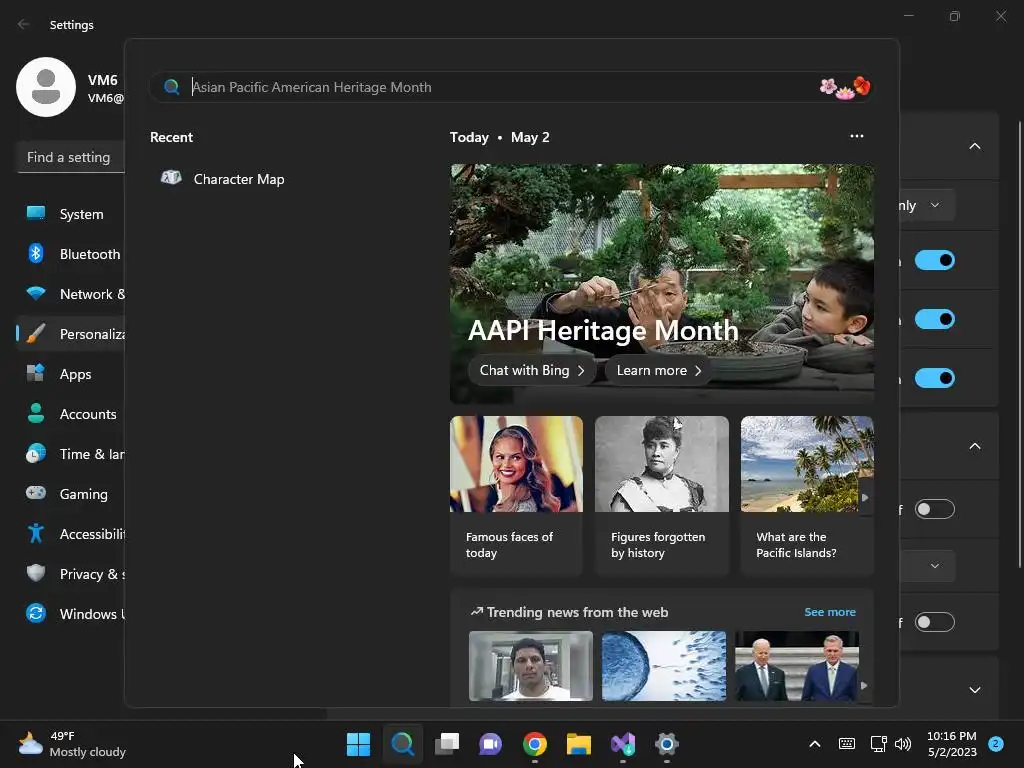Enable the first Off toggle in Settings
The image size is (1024, 768).
935,509
